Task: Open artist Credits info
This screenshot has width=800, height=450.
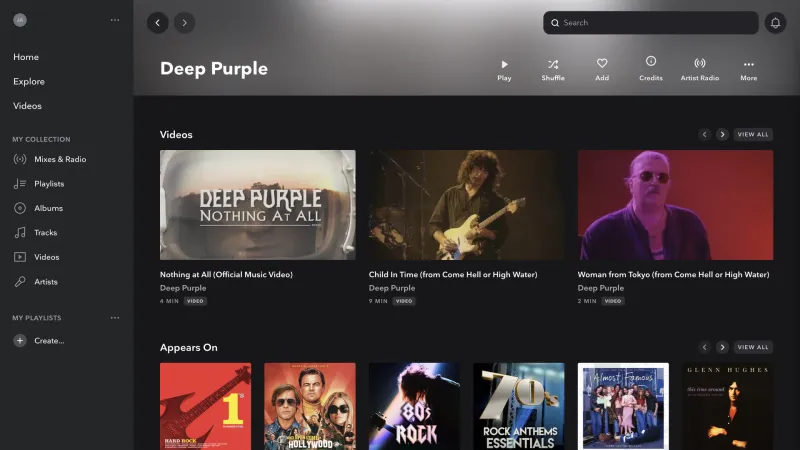Action: [x=651, y=69]
